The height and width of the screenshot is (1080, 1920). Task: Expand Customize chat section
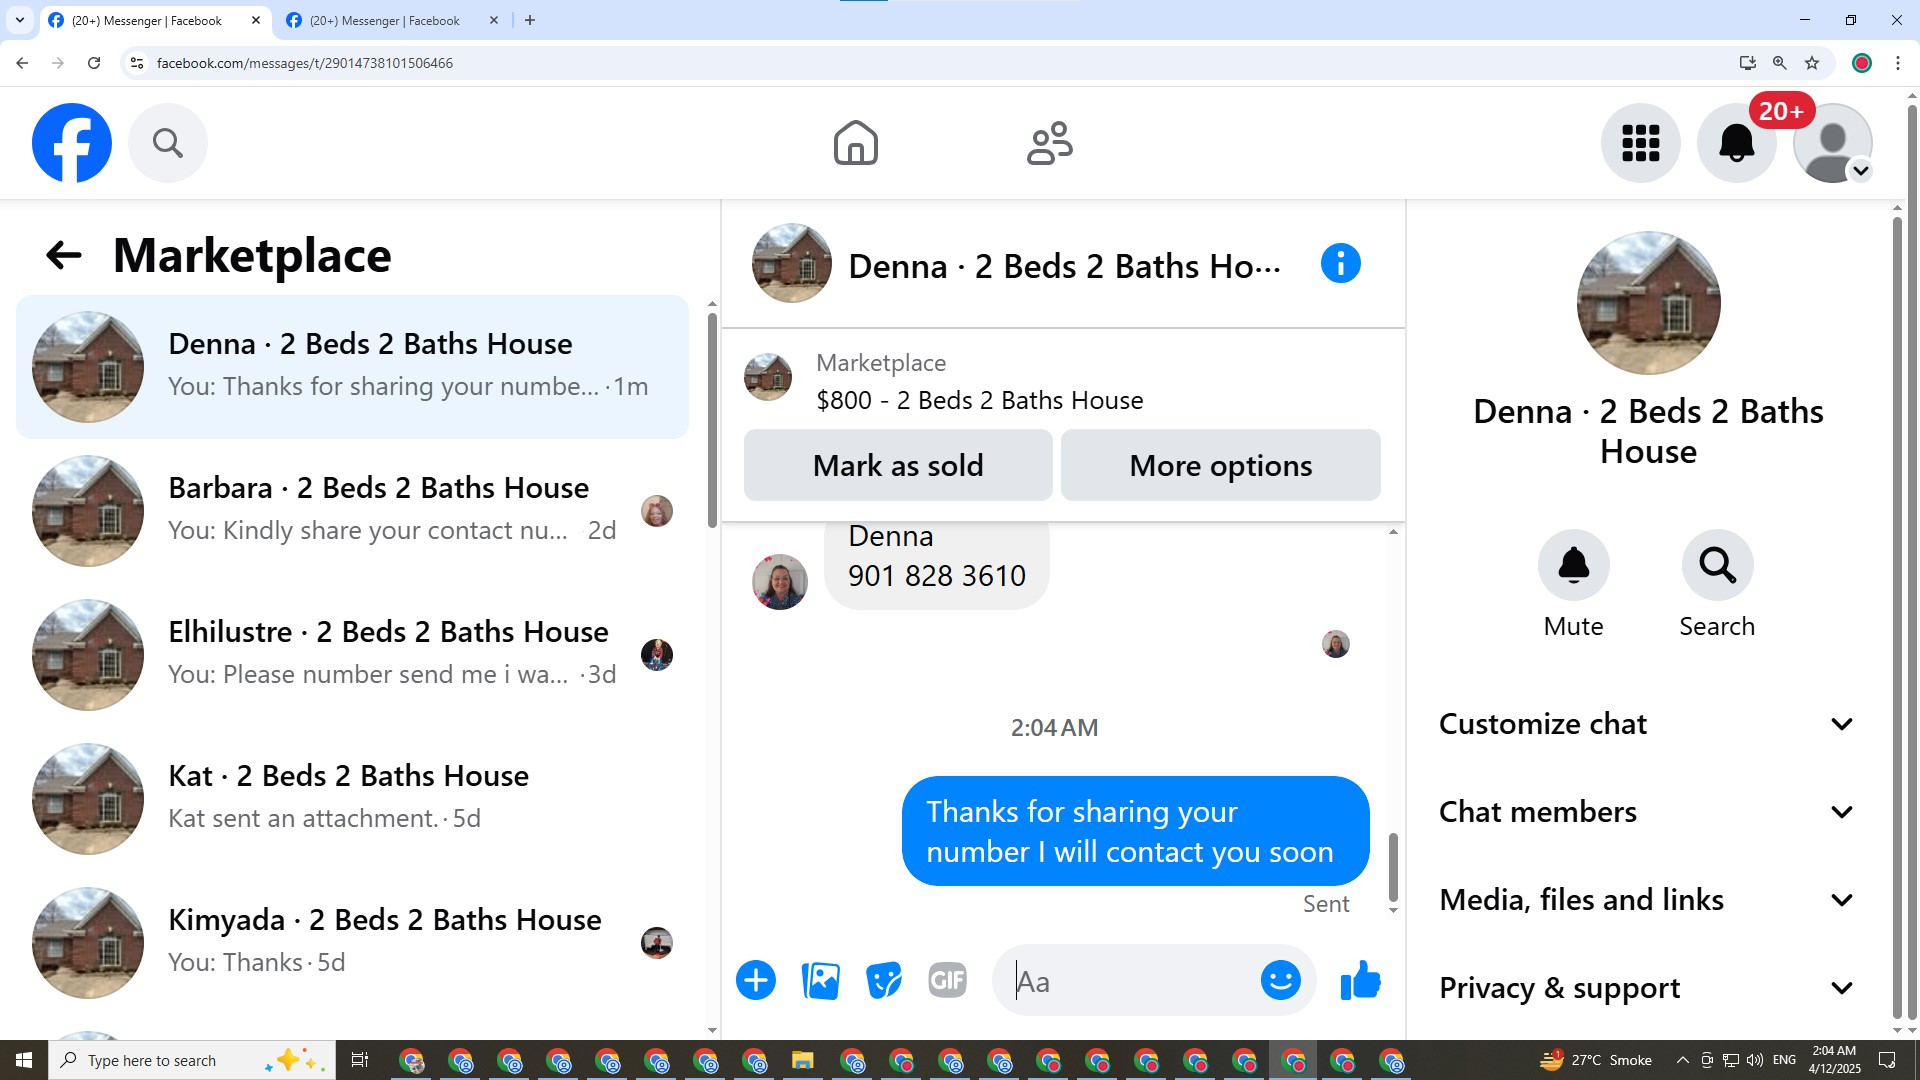(1648, 724)
